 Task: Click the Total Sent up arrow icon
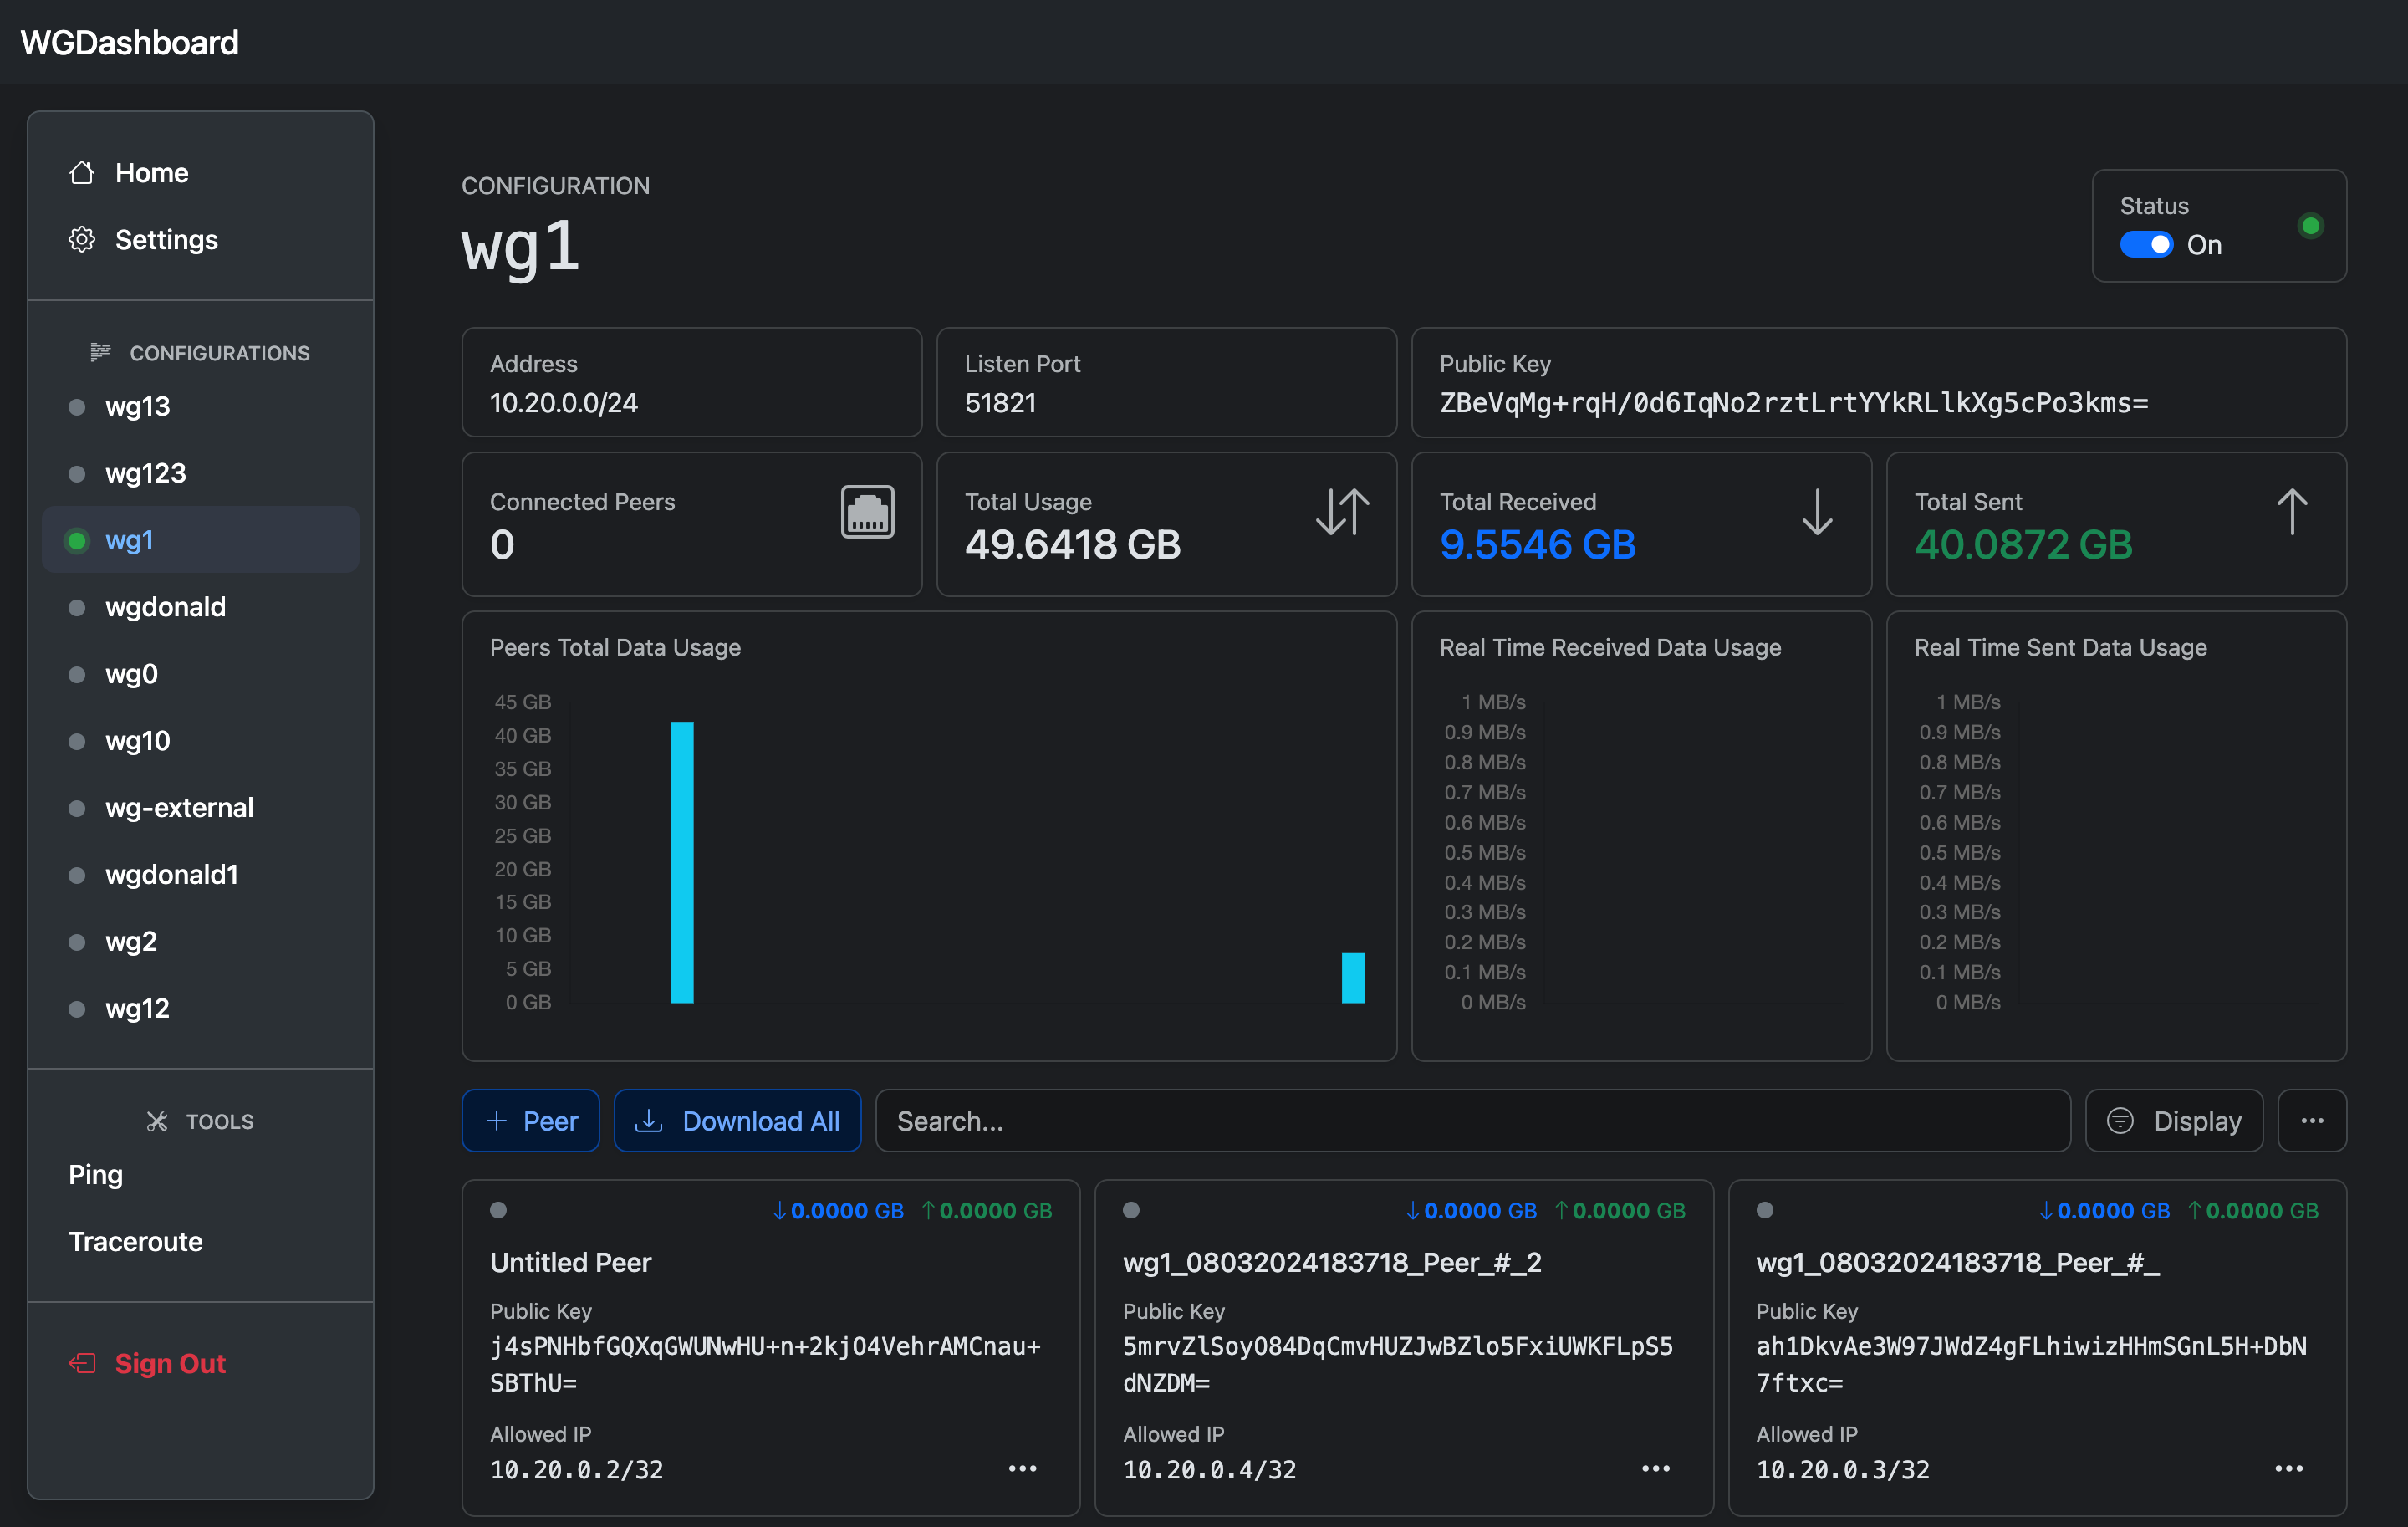[x=2292, y=512]
